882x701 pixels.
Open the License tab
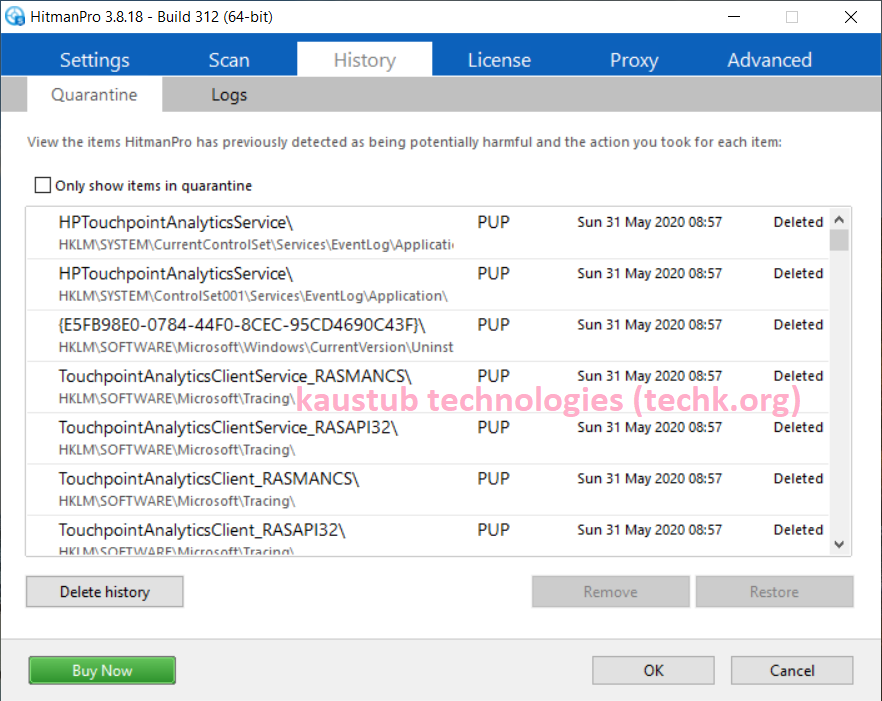pyautogui.click(x=500, y=60)
